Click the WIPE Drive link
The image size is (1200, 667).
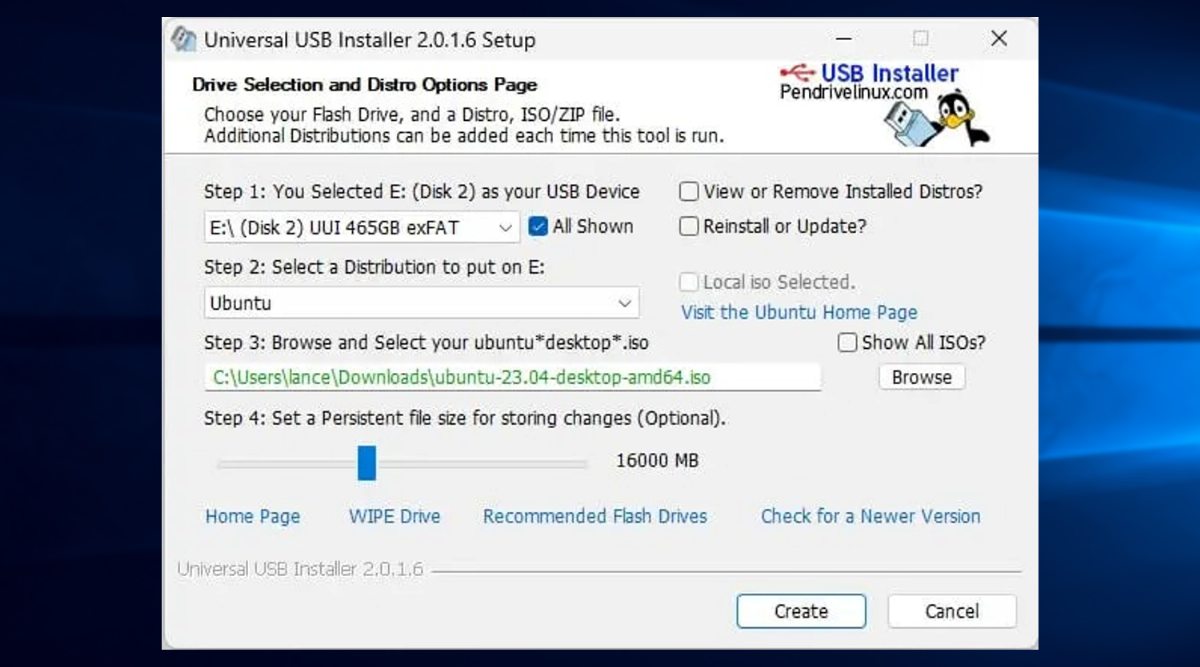[394, 516]
